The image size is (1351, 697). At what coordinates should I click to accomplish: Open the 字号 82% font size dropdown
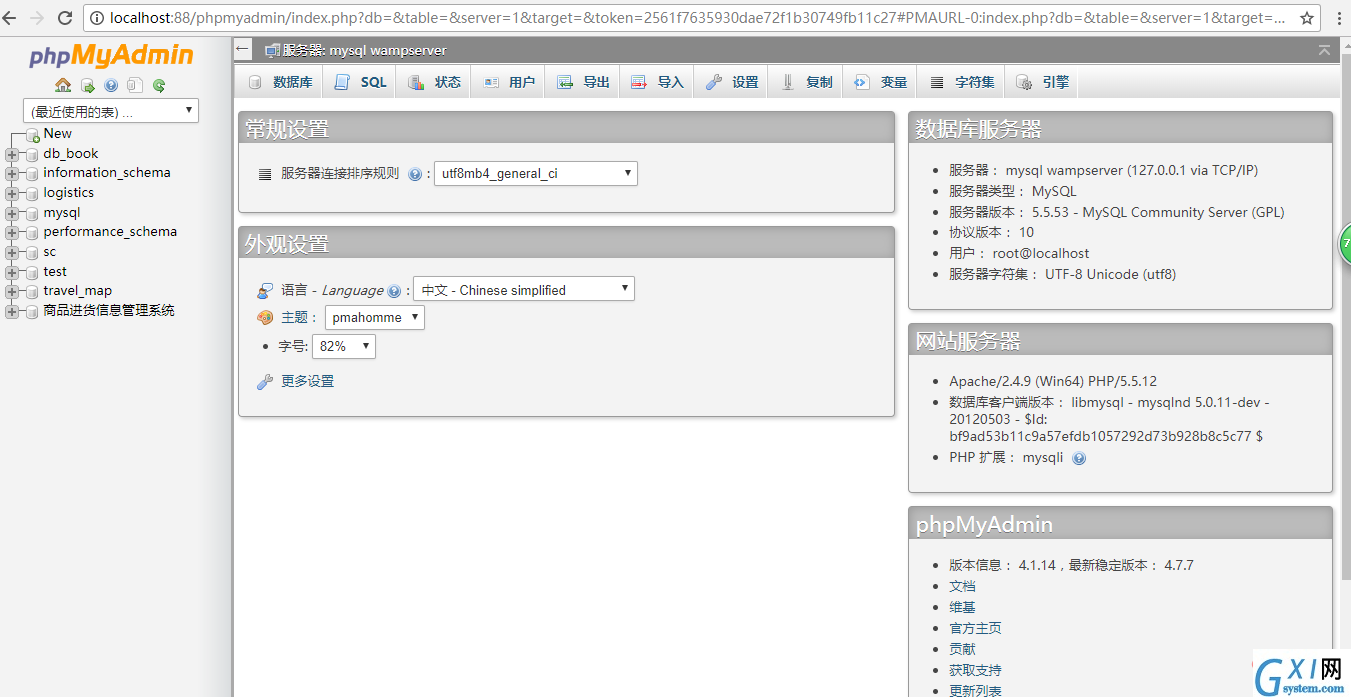[344, 347]
